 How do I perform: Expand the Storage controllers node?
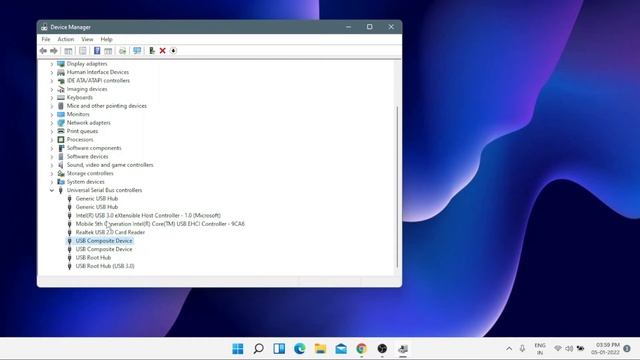point(52,173)
